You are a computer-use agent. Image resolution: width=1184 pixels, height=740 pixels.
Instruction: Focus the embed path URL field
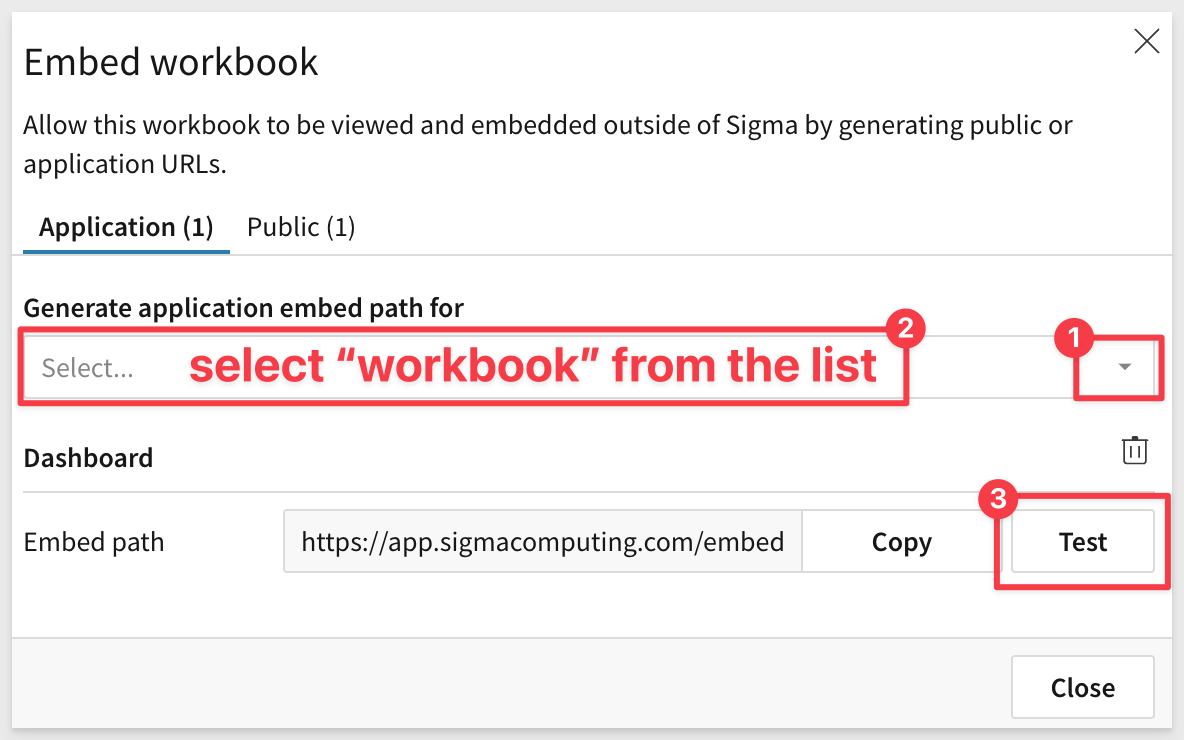point(542,542)
